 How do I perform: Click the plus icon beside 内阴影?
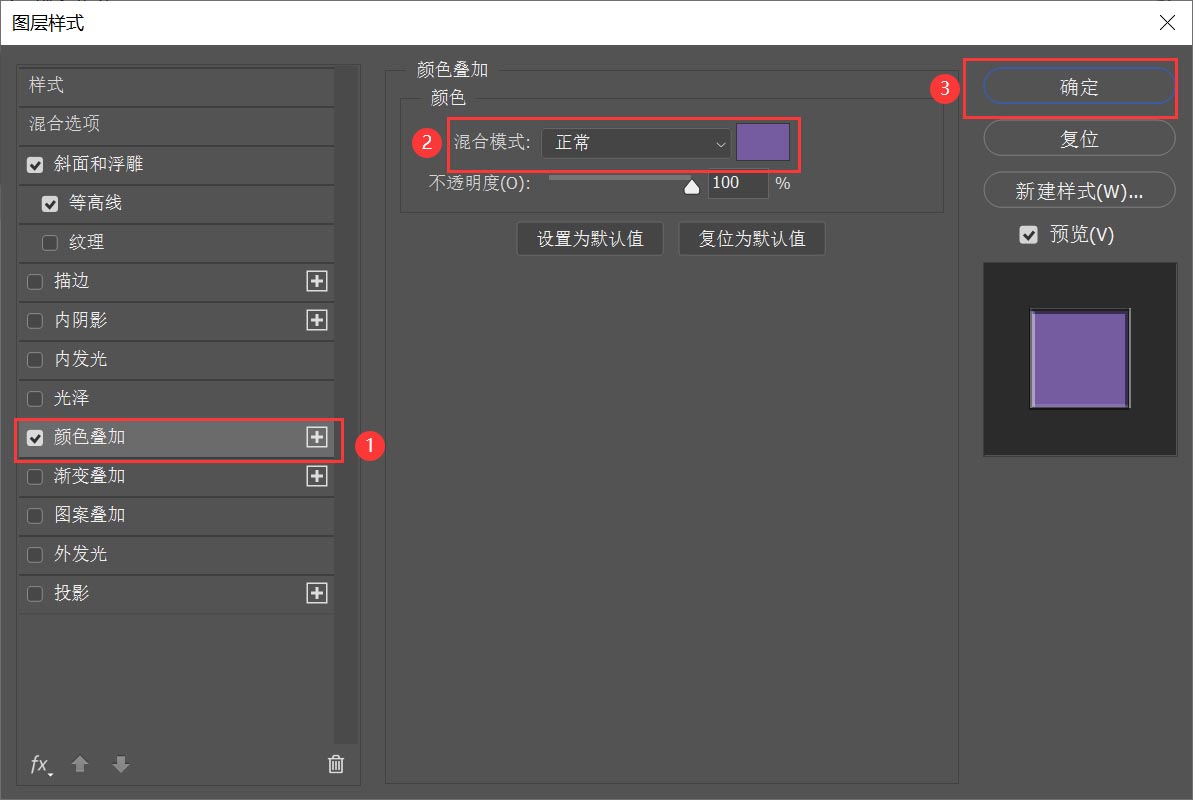(316, 320)
